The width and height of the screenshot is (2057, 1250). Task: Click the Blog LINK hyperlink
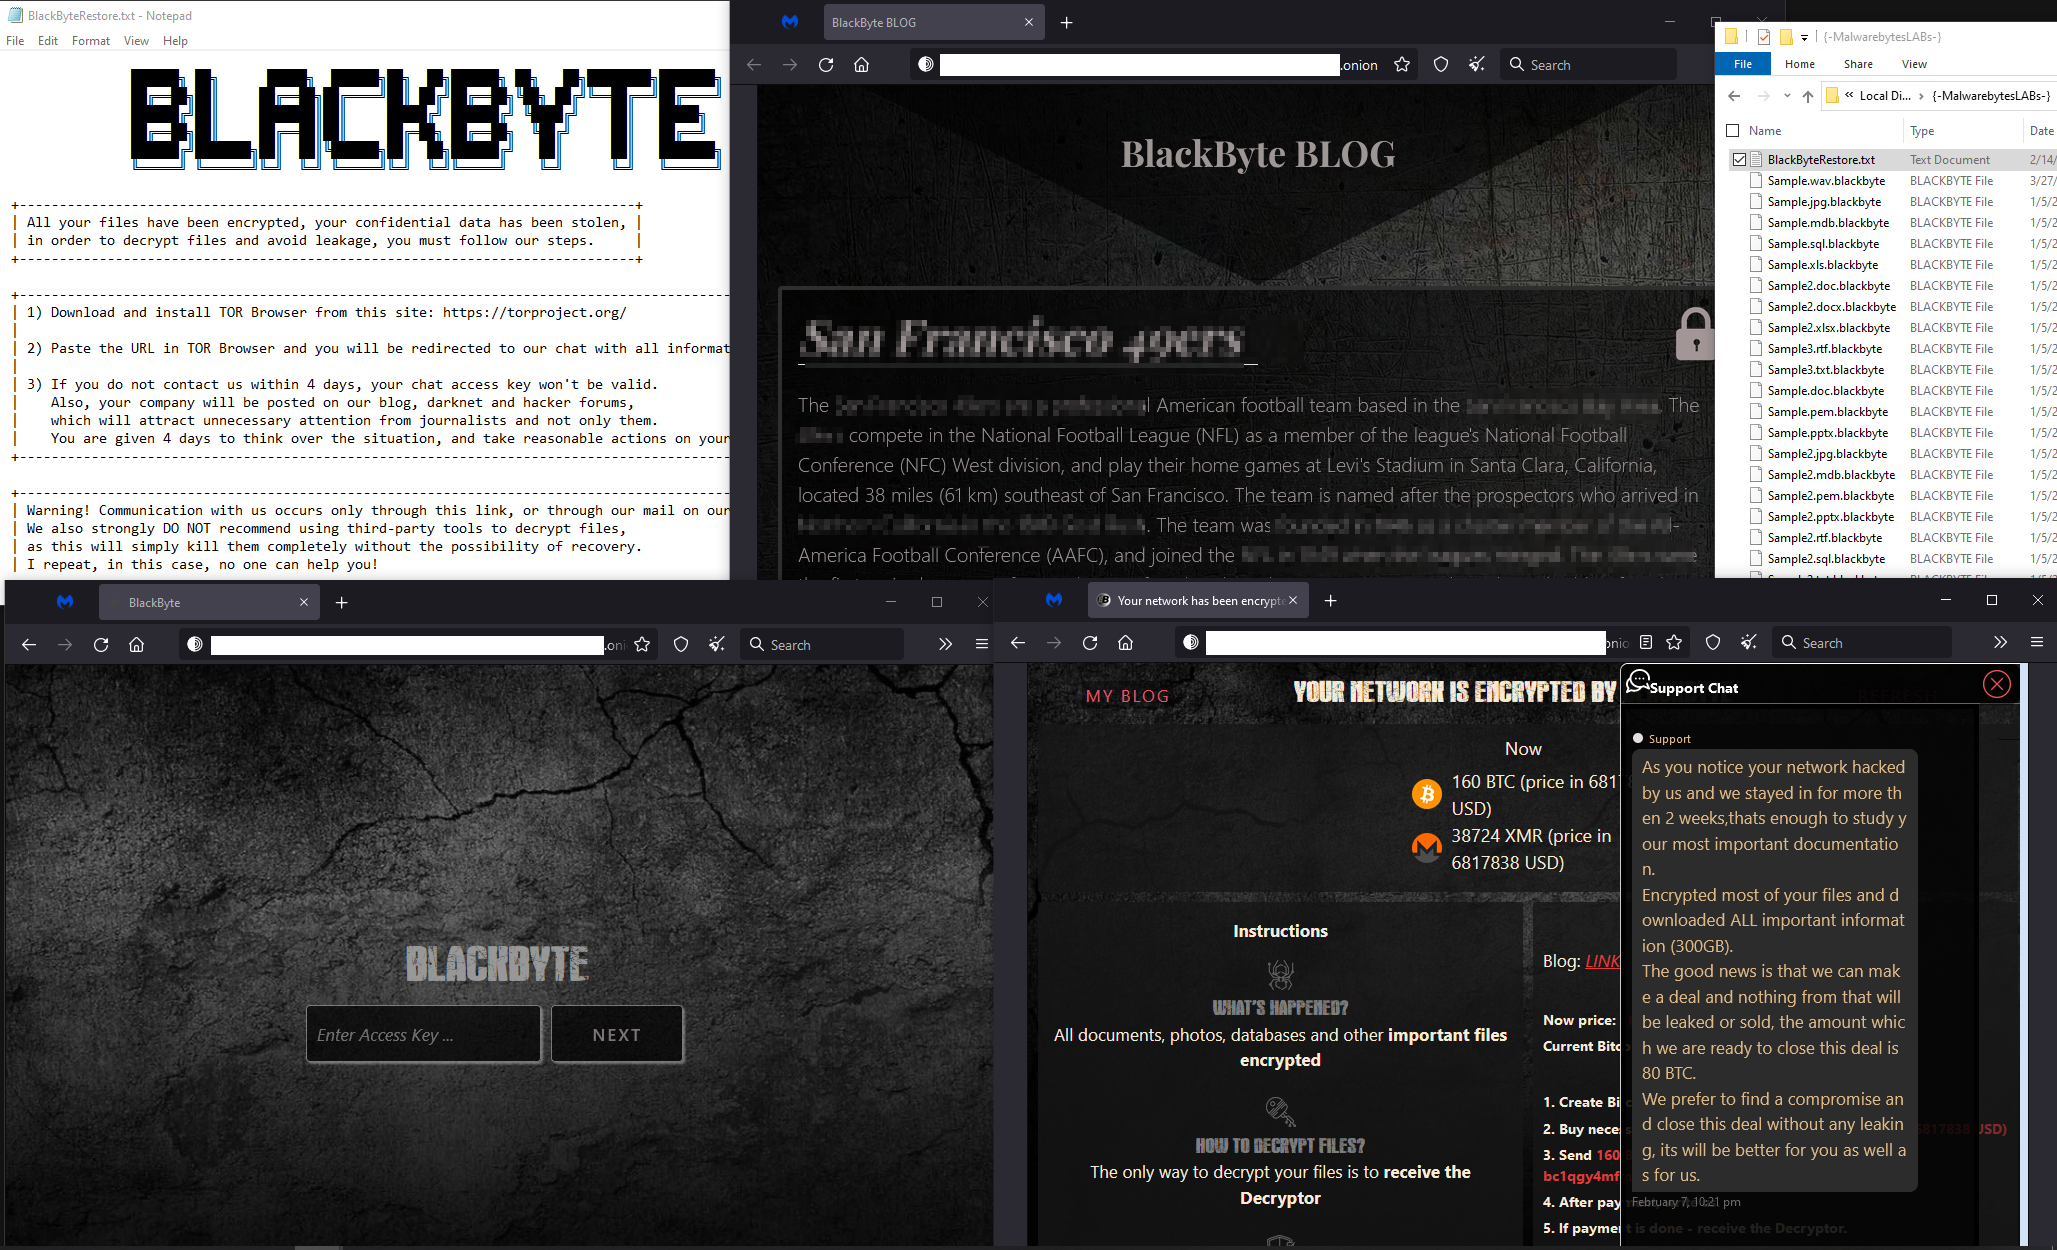click(1602, 961)
